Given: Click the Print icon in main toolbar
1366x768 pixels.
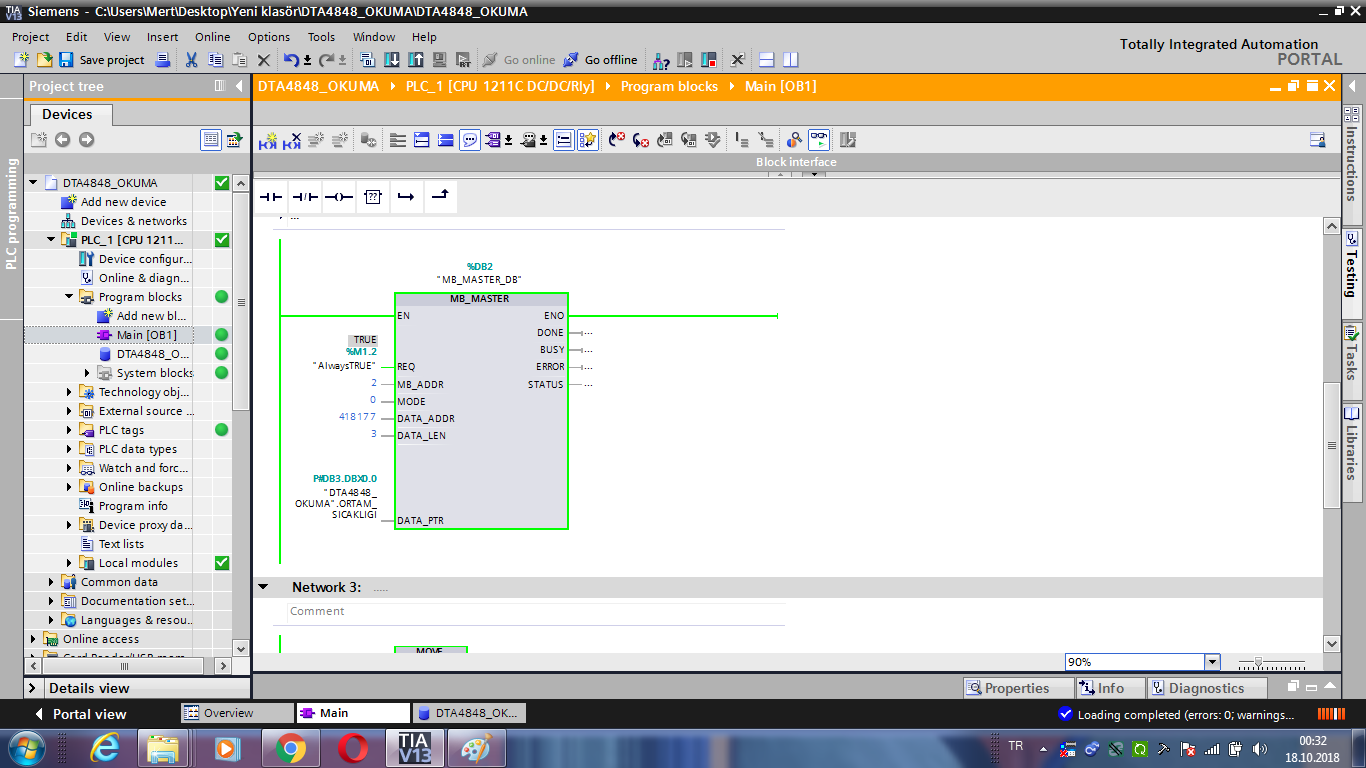Looking at the screenshot, I should [x=163, y=60].
